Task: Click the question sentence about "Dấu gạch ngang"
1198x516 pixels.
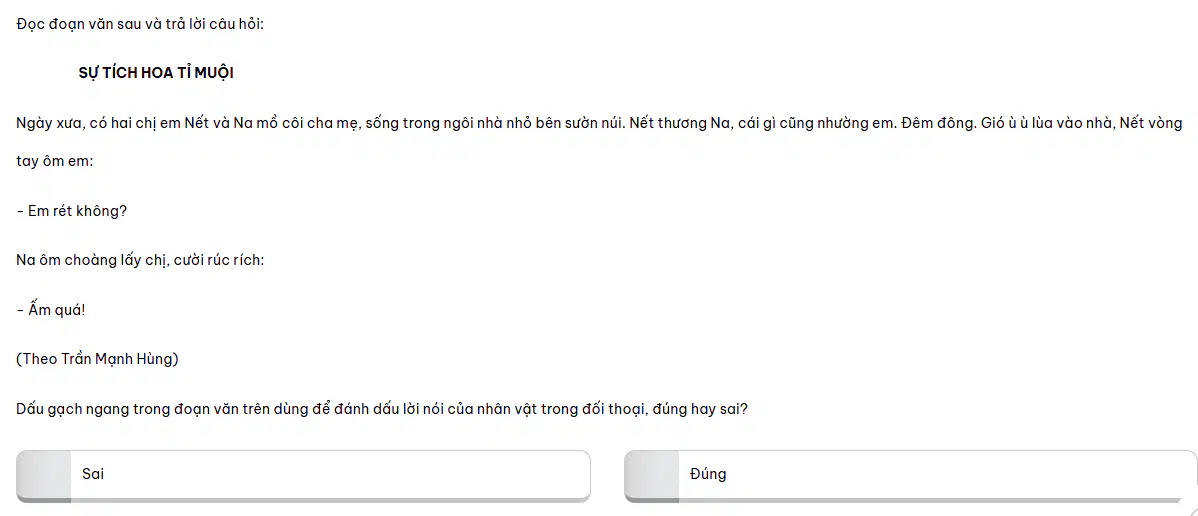Action: point(381,409)
